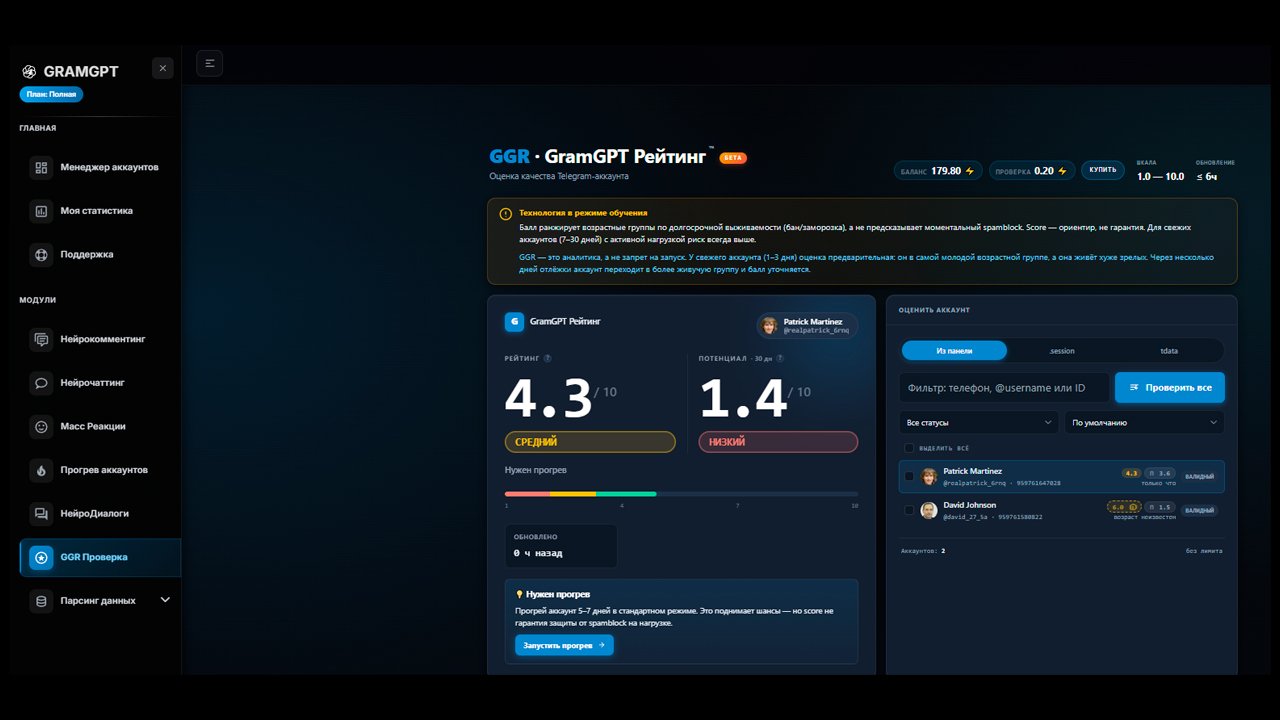Click Валидный status badge of David Johnson
This screenshot has height=720, width=1280.
[x=1200, y=510]
